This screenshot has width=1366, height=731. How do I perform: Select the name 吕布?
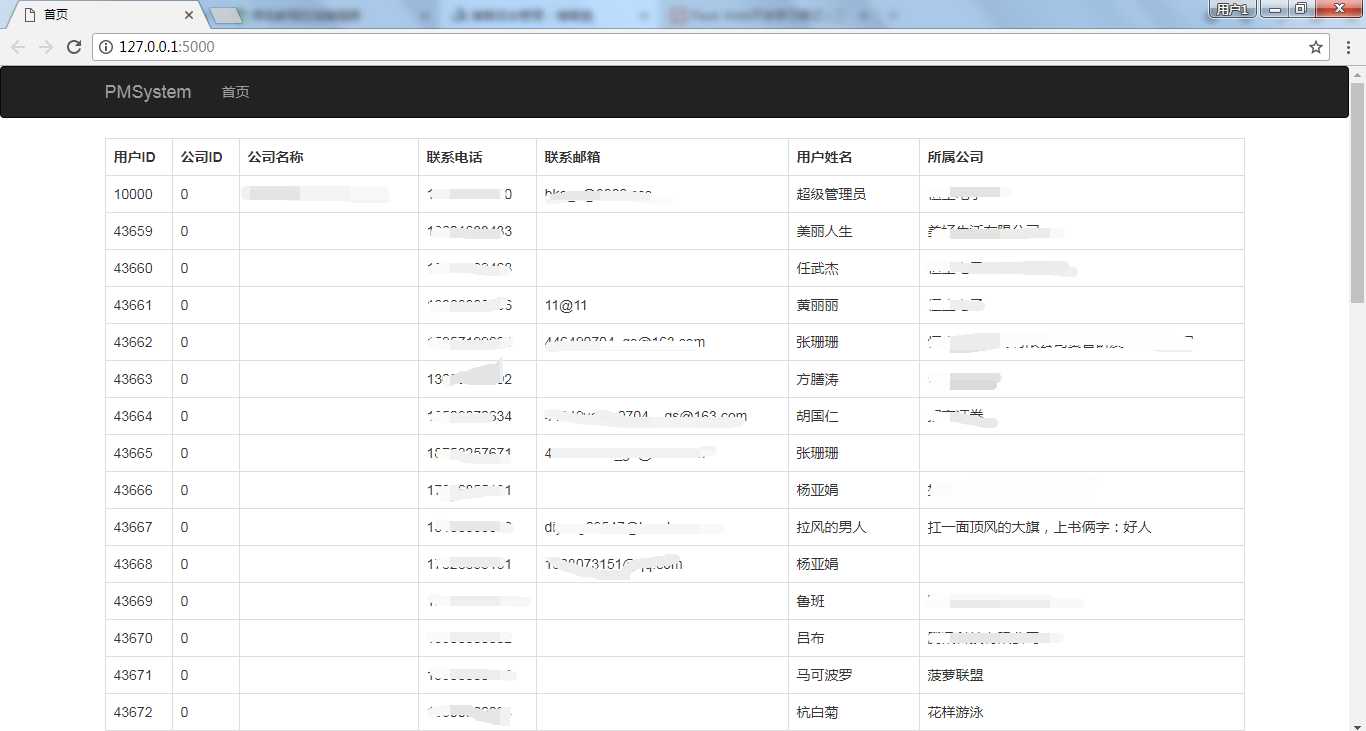pos(810,638)
